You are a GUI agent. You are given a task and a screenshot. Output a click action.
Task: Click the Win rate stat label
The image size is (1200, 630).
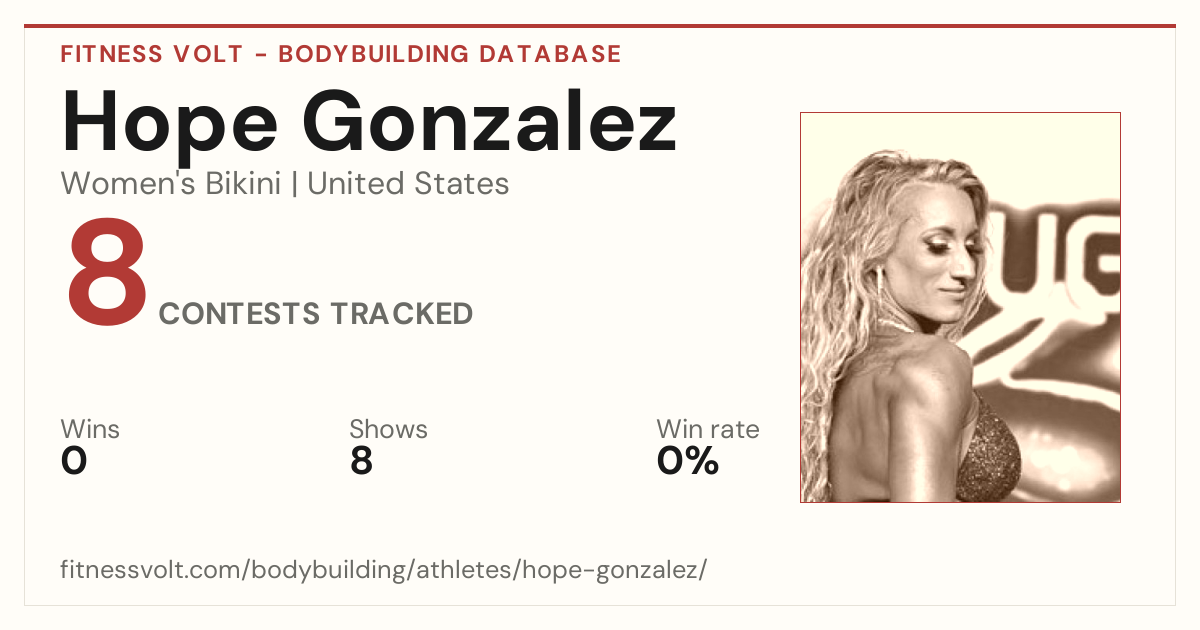(x=707, y=429)
